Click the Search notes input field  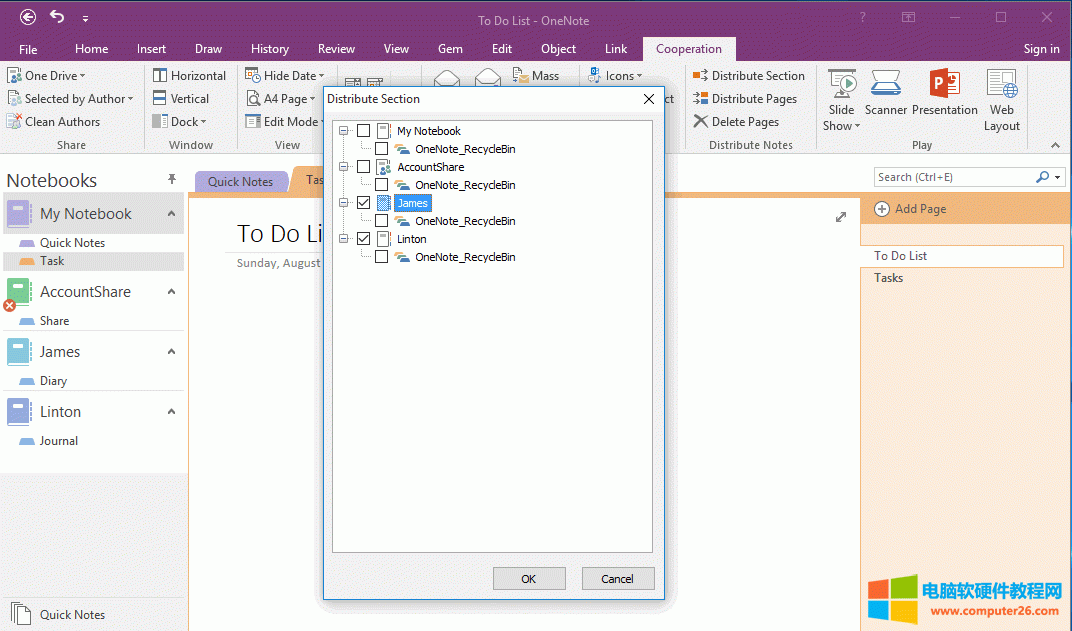click(x=953, y=177)
